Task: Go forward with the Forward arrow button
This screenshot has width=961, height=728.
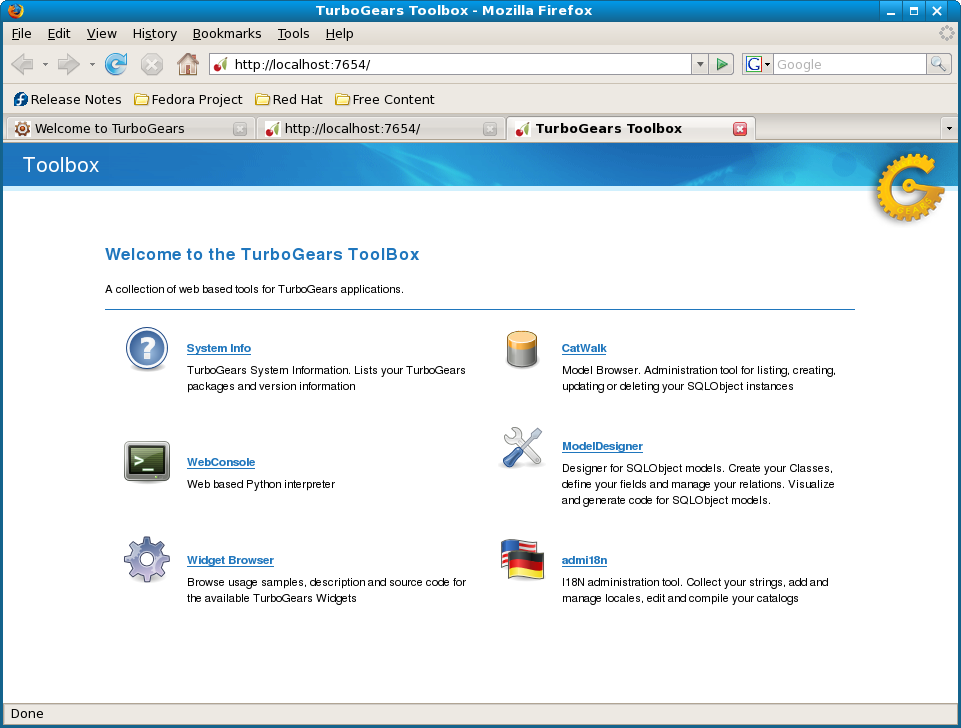Action: pyautogui.click(x=69, y=64)
